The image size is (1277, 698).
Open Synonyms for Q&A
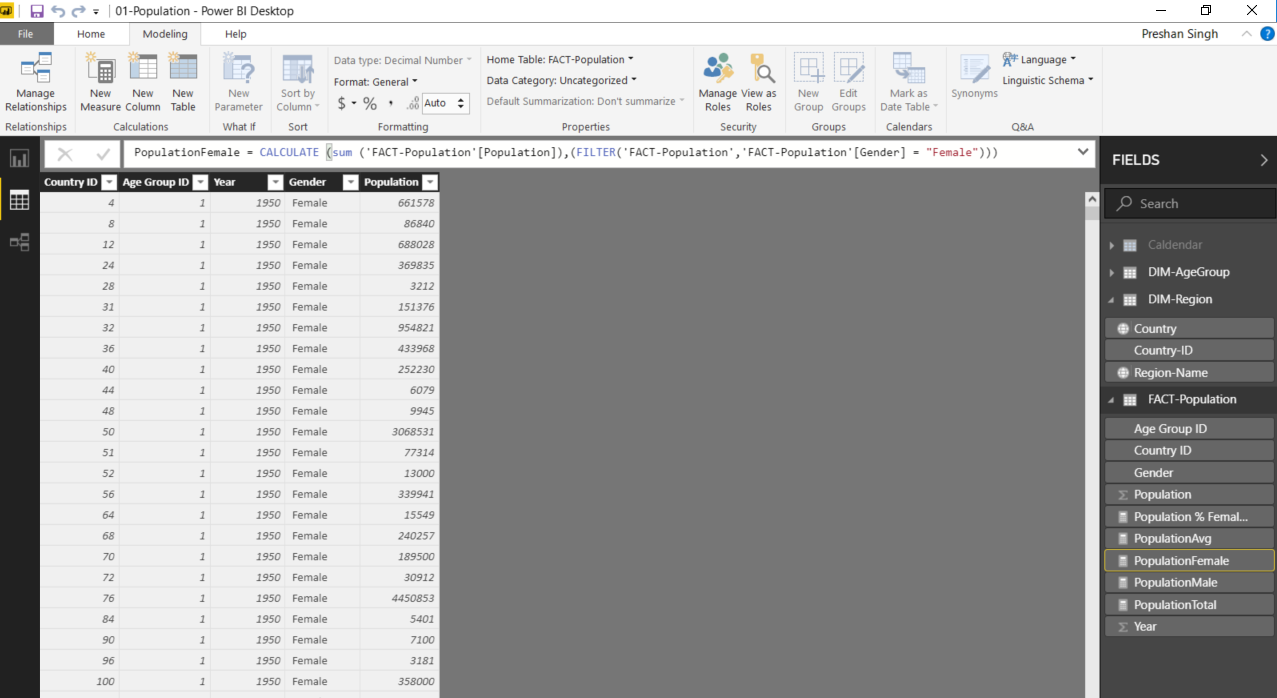[975, 78]
